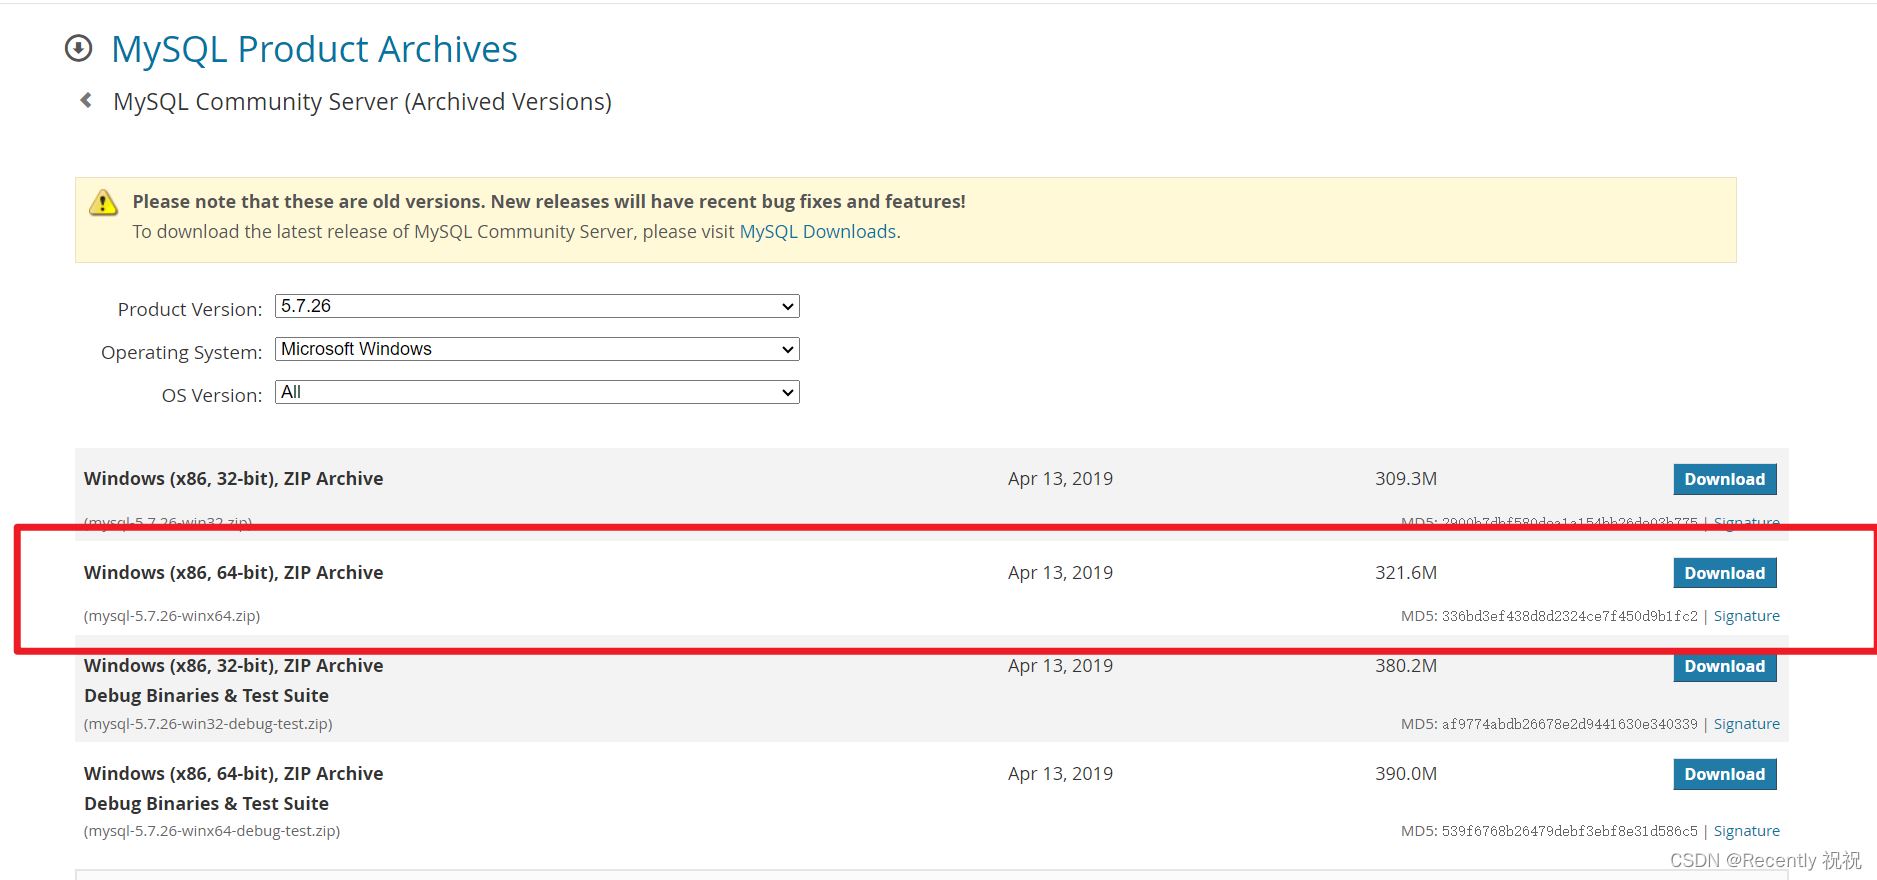Download Windows 32-bit ZIP Archive 309.3M

1725,479
